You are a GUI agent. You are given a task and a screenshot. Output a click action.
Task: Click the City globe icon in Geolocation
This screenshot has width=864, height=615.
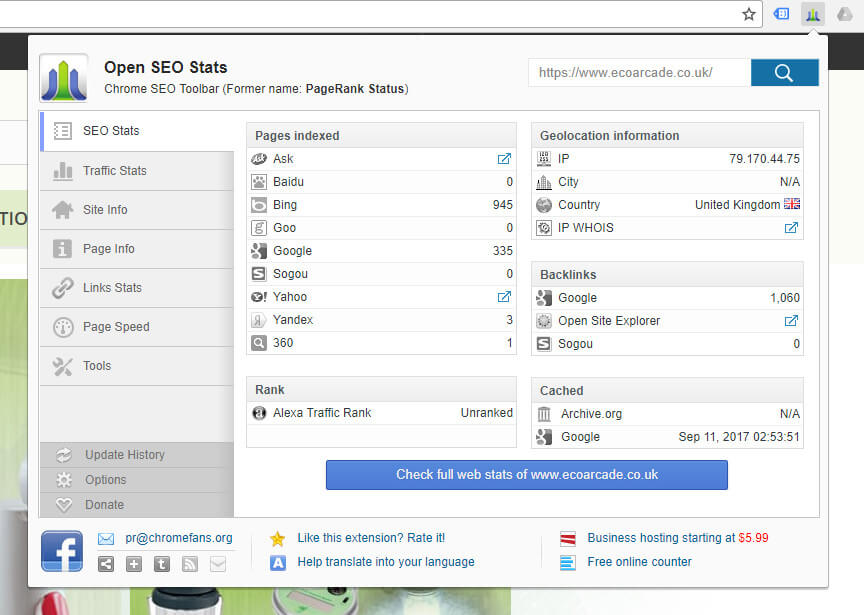(x=544, y=182)
